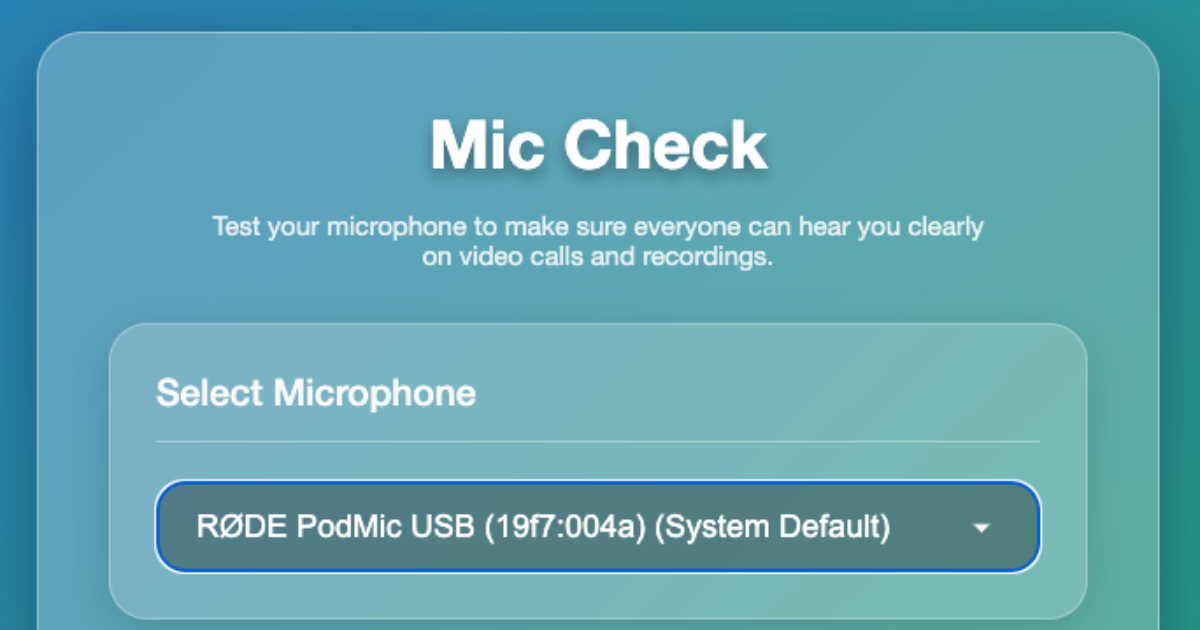
Task: Click the downward caret on the device selector
Action: point(982,527)
